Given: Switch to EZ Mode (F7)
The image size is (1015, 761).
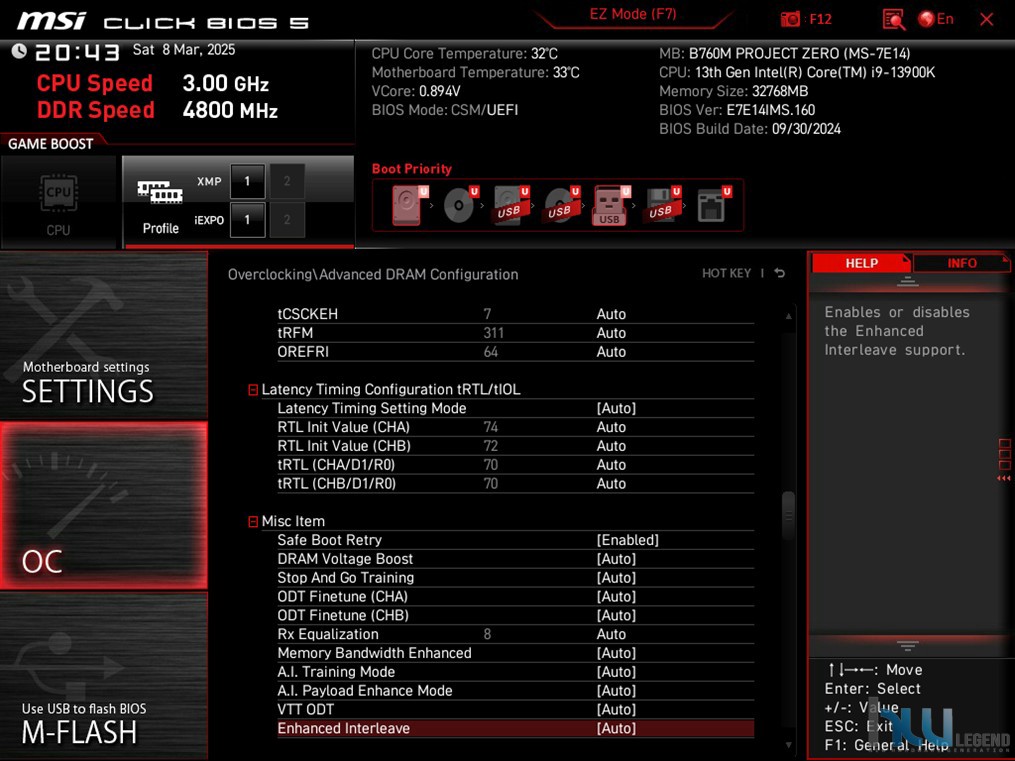Looking at the screenshot, I should point(632,14).
